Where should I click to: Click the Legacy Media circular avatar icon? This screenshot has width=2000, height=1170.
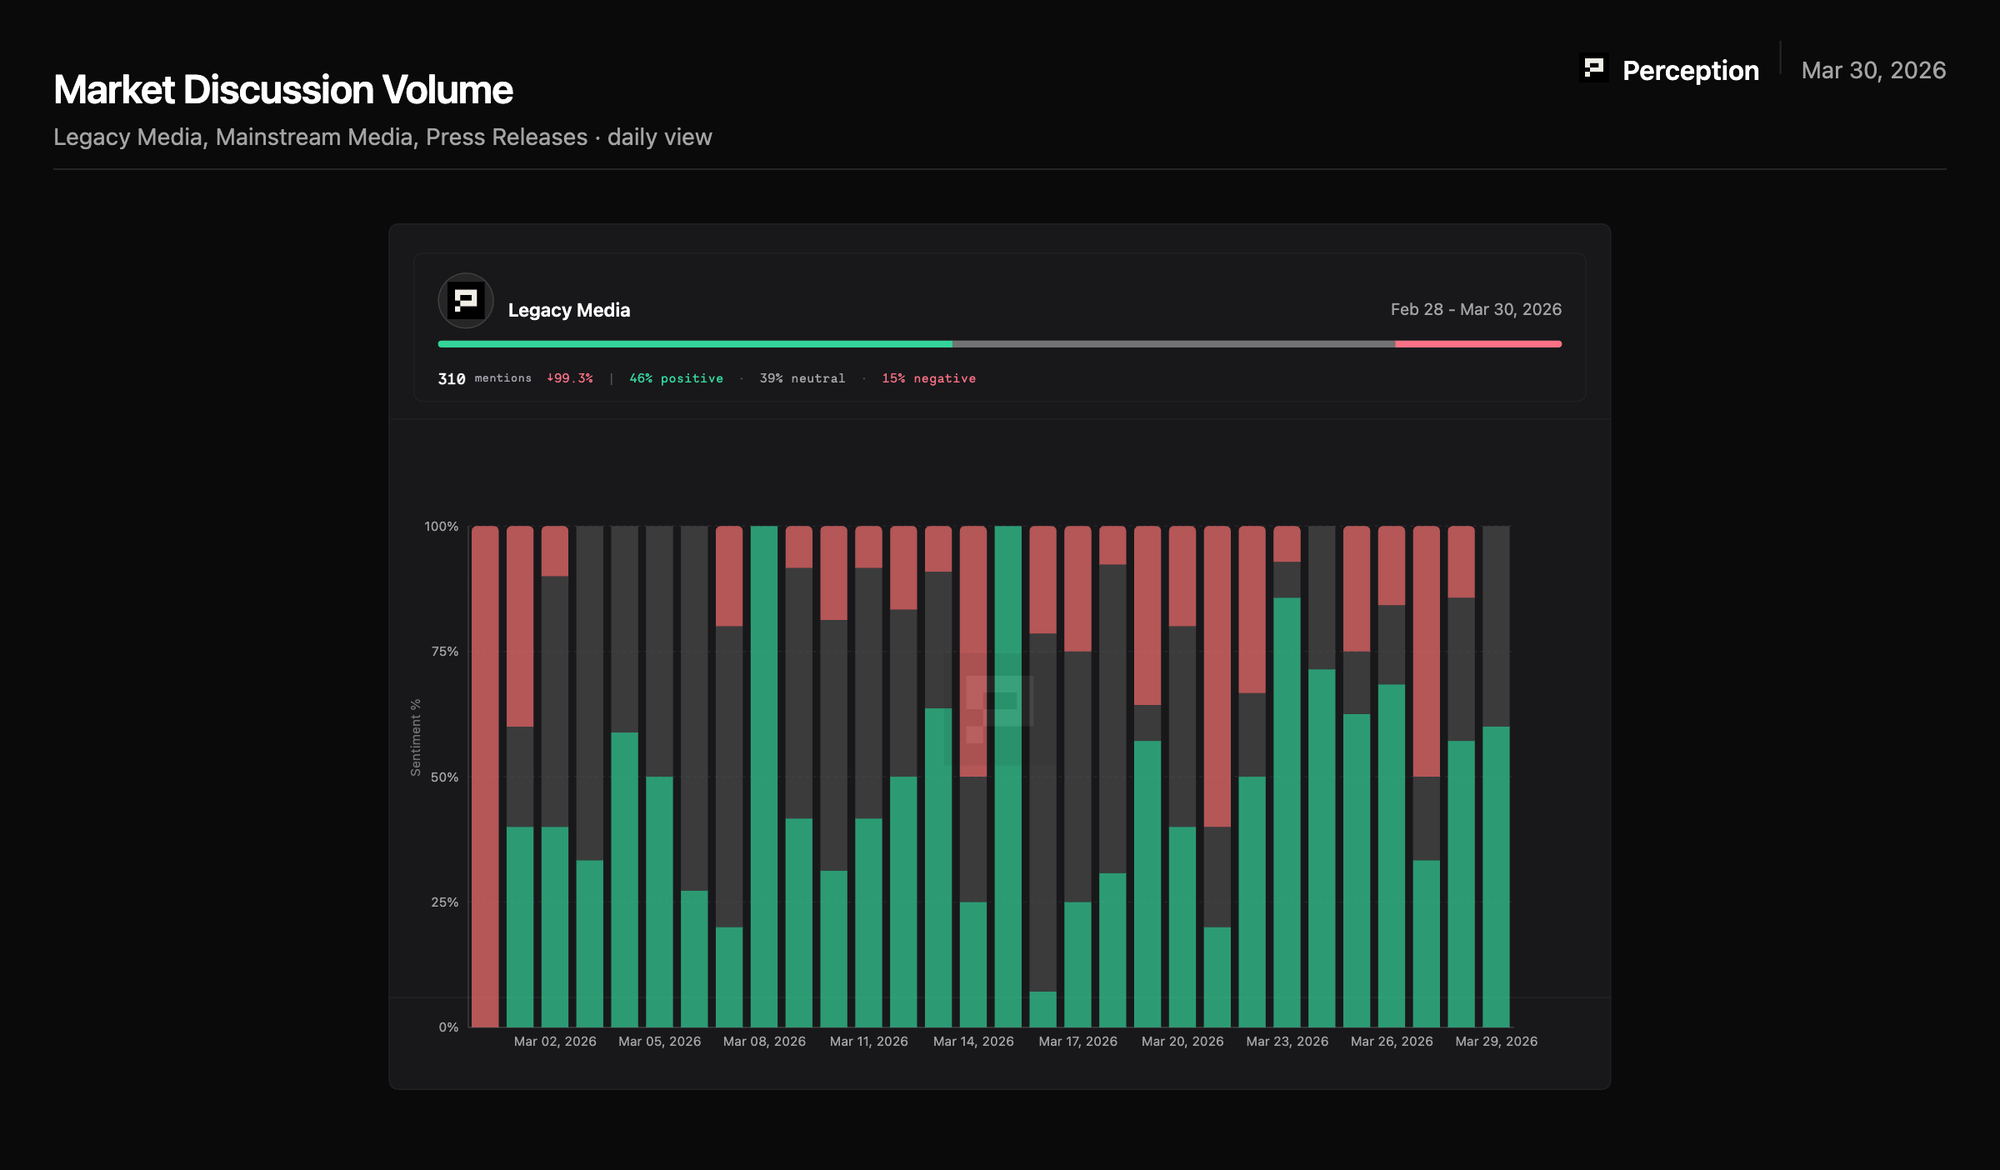(x=465, y=301)
